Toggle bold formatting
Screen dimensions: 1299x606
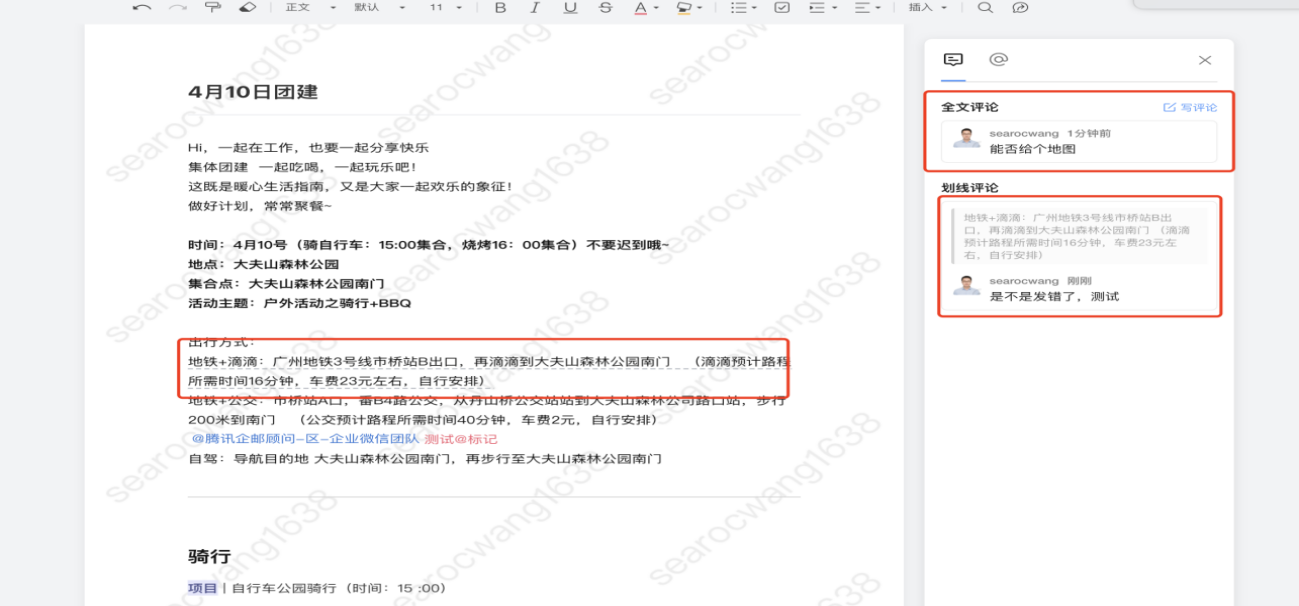[x=500, y=8]
